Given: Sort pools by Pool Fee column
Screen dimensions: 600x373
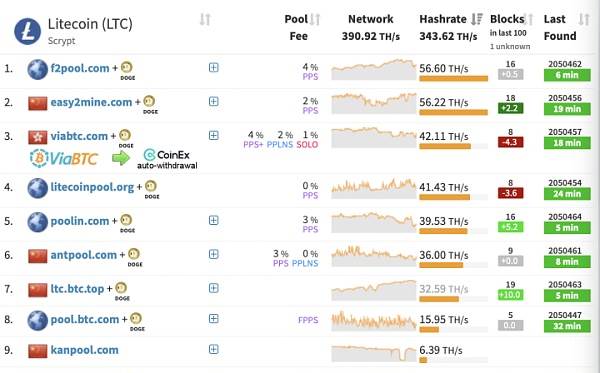Looking at the screenshot, I should [x=315, y=19].
